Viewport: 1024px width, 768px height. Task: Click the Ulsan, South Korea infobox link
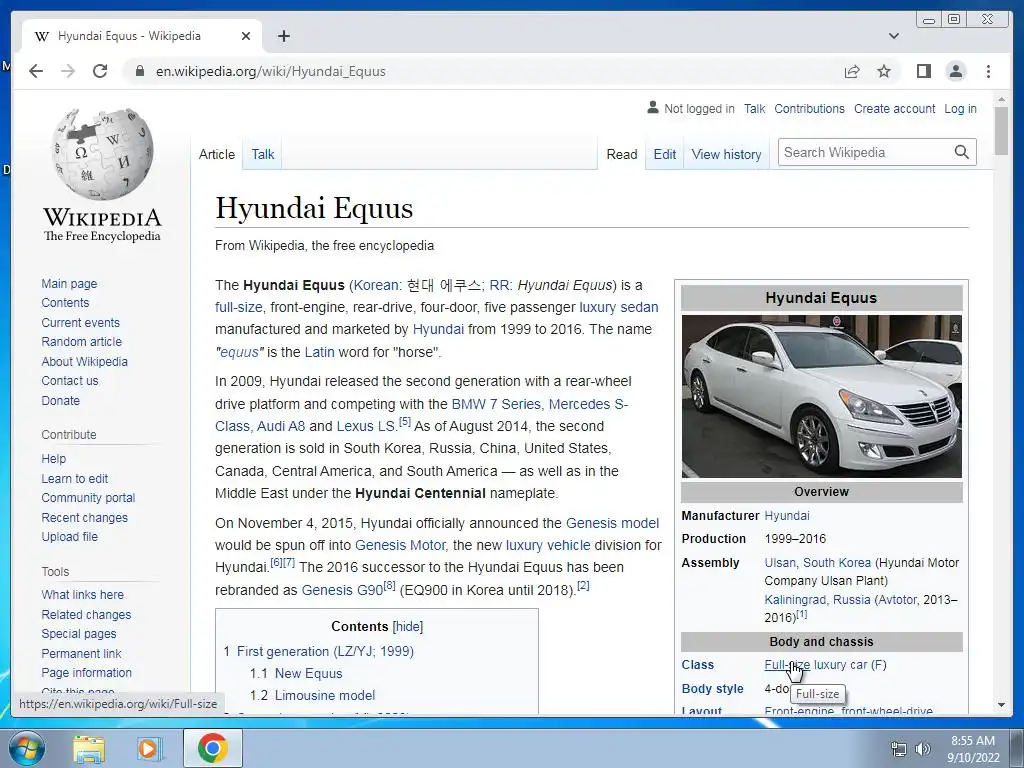818,562
